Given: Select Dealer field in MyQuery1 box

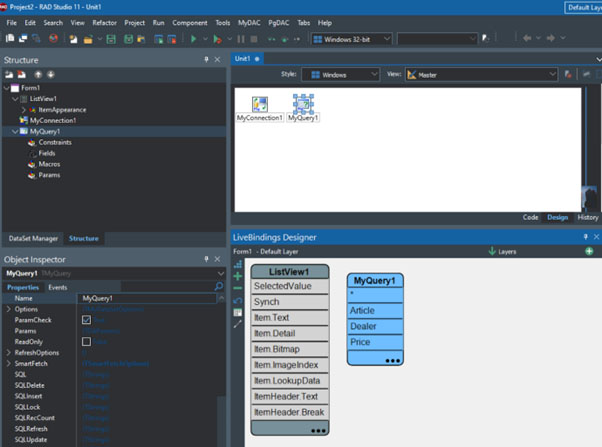Looking at the screenshot, I should coord(375,326).
